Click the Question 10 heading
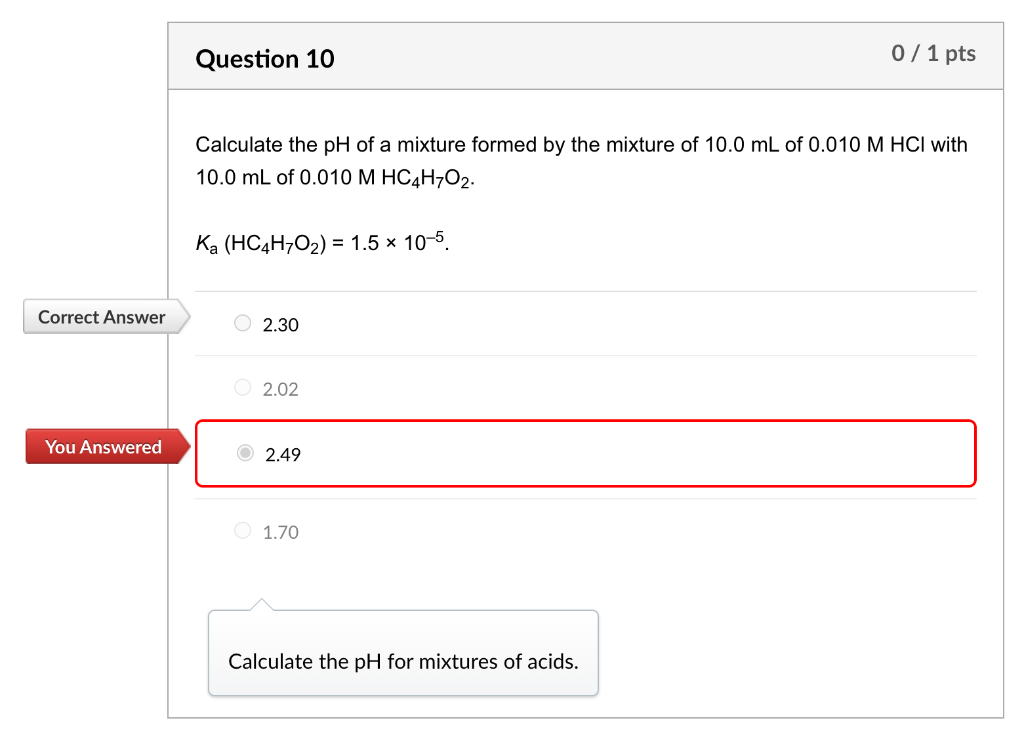Viewport: 1024px width, 733px height. [266, 59]
